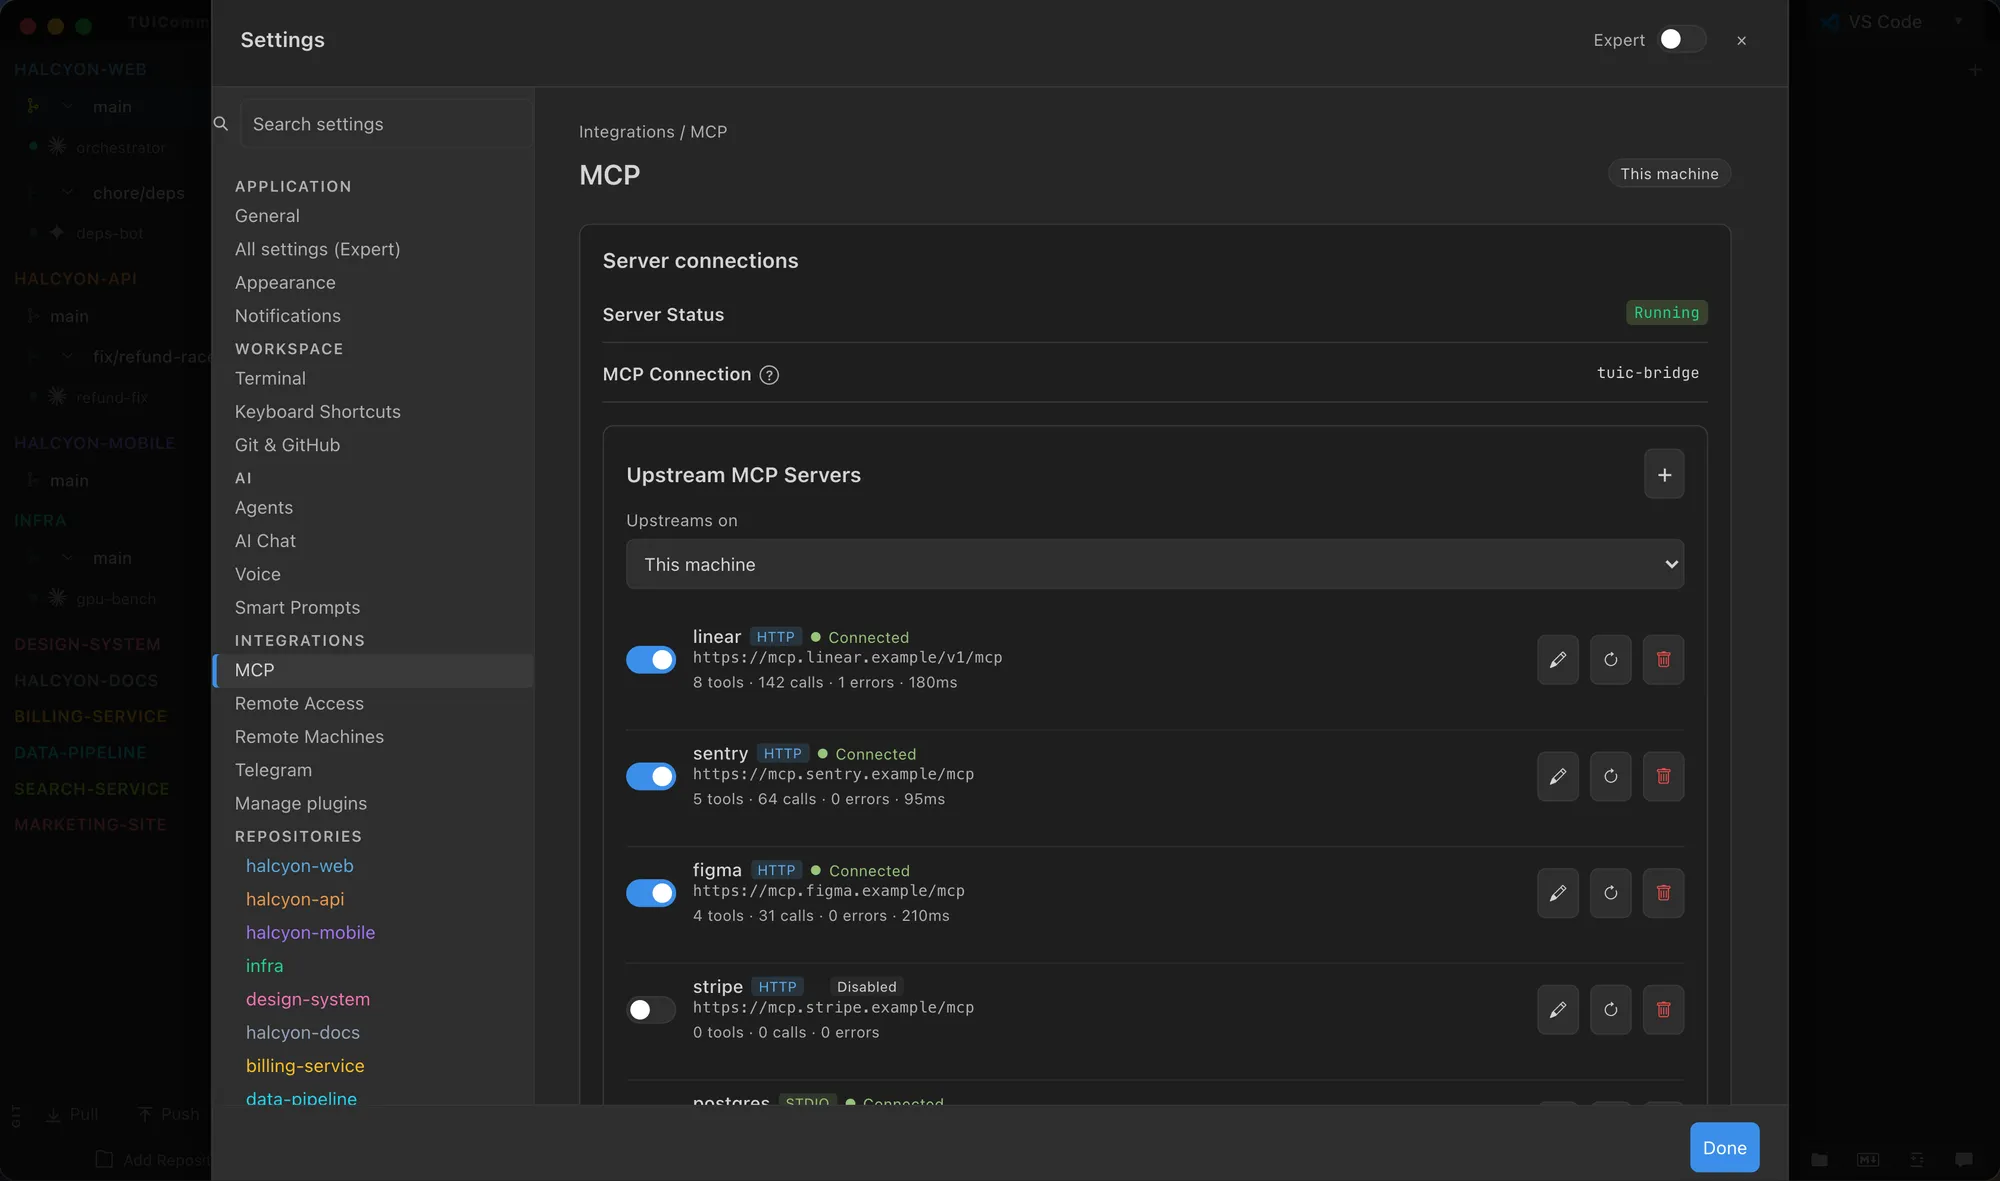Open AI Chat settings
The height and width of the screenshot is (1181, 2000).
click(373, 541)
